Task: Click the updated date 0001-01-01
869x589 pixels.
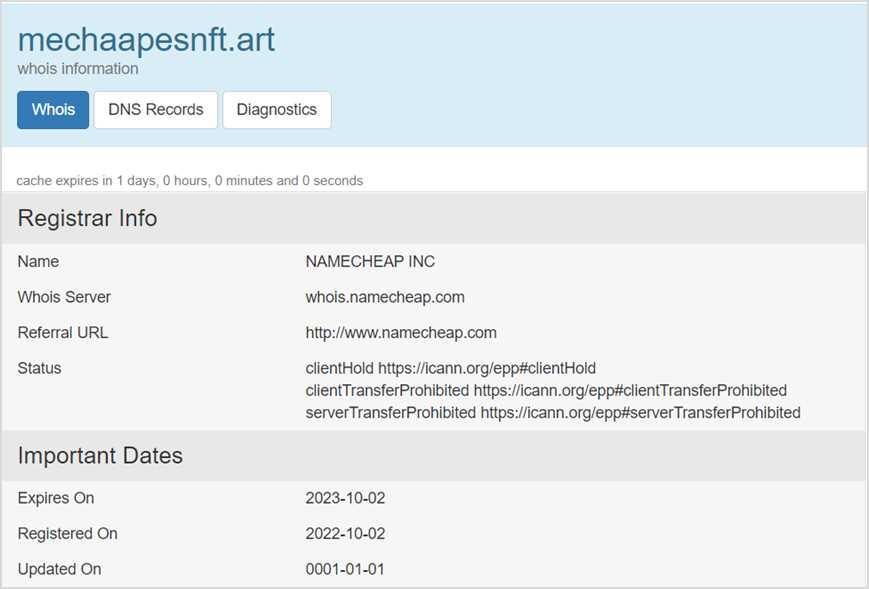Action: pyautogui.click(x=345, y=569)
